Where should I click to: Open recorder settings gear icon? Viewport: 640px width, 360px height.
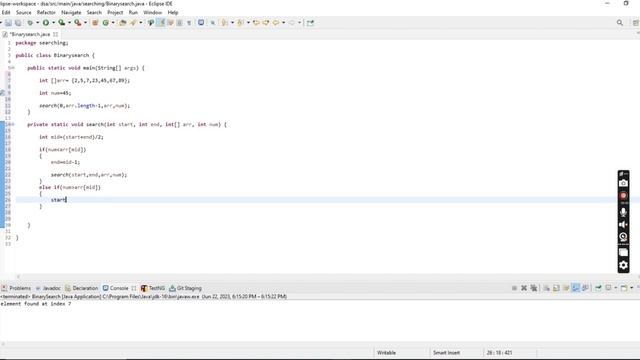[x=623, y=265]
